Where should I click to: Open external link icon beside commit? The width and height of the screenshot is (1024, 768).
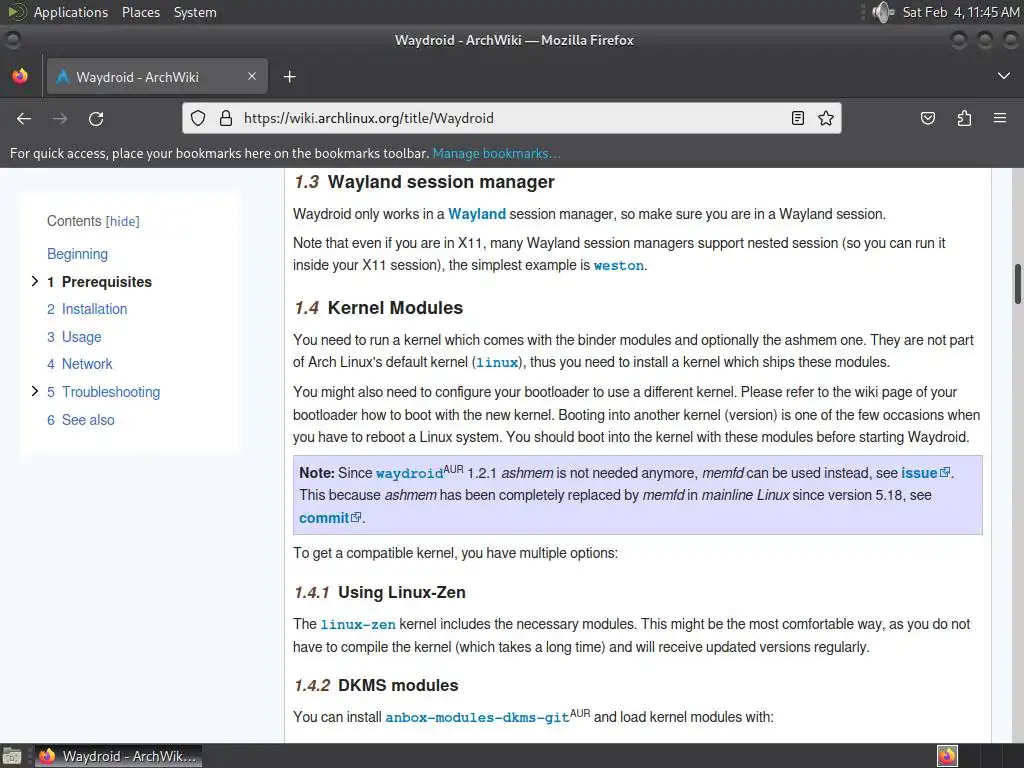pos(356,517)
